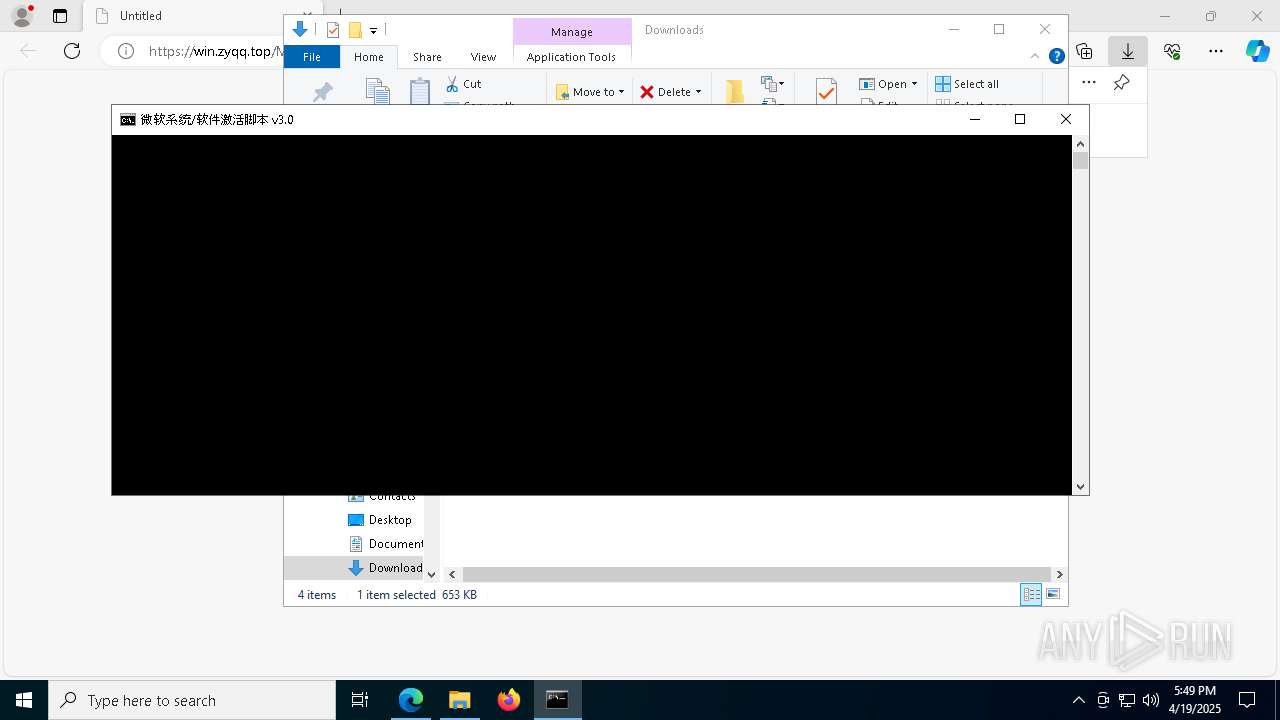
Task: Open Task View on taskbar
Action: click(x=360, y=700)
